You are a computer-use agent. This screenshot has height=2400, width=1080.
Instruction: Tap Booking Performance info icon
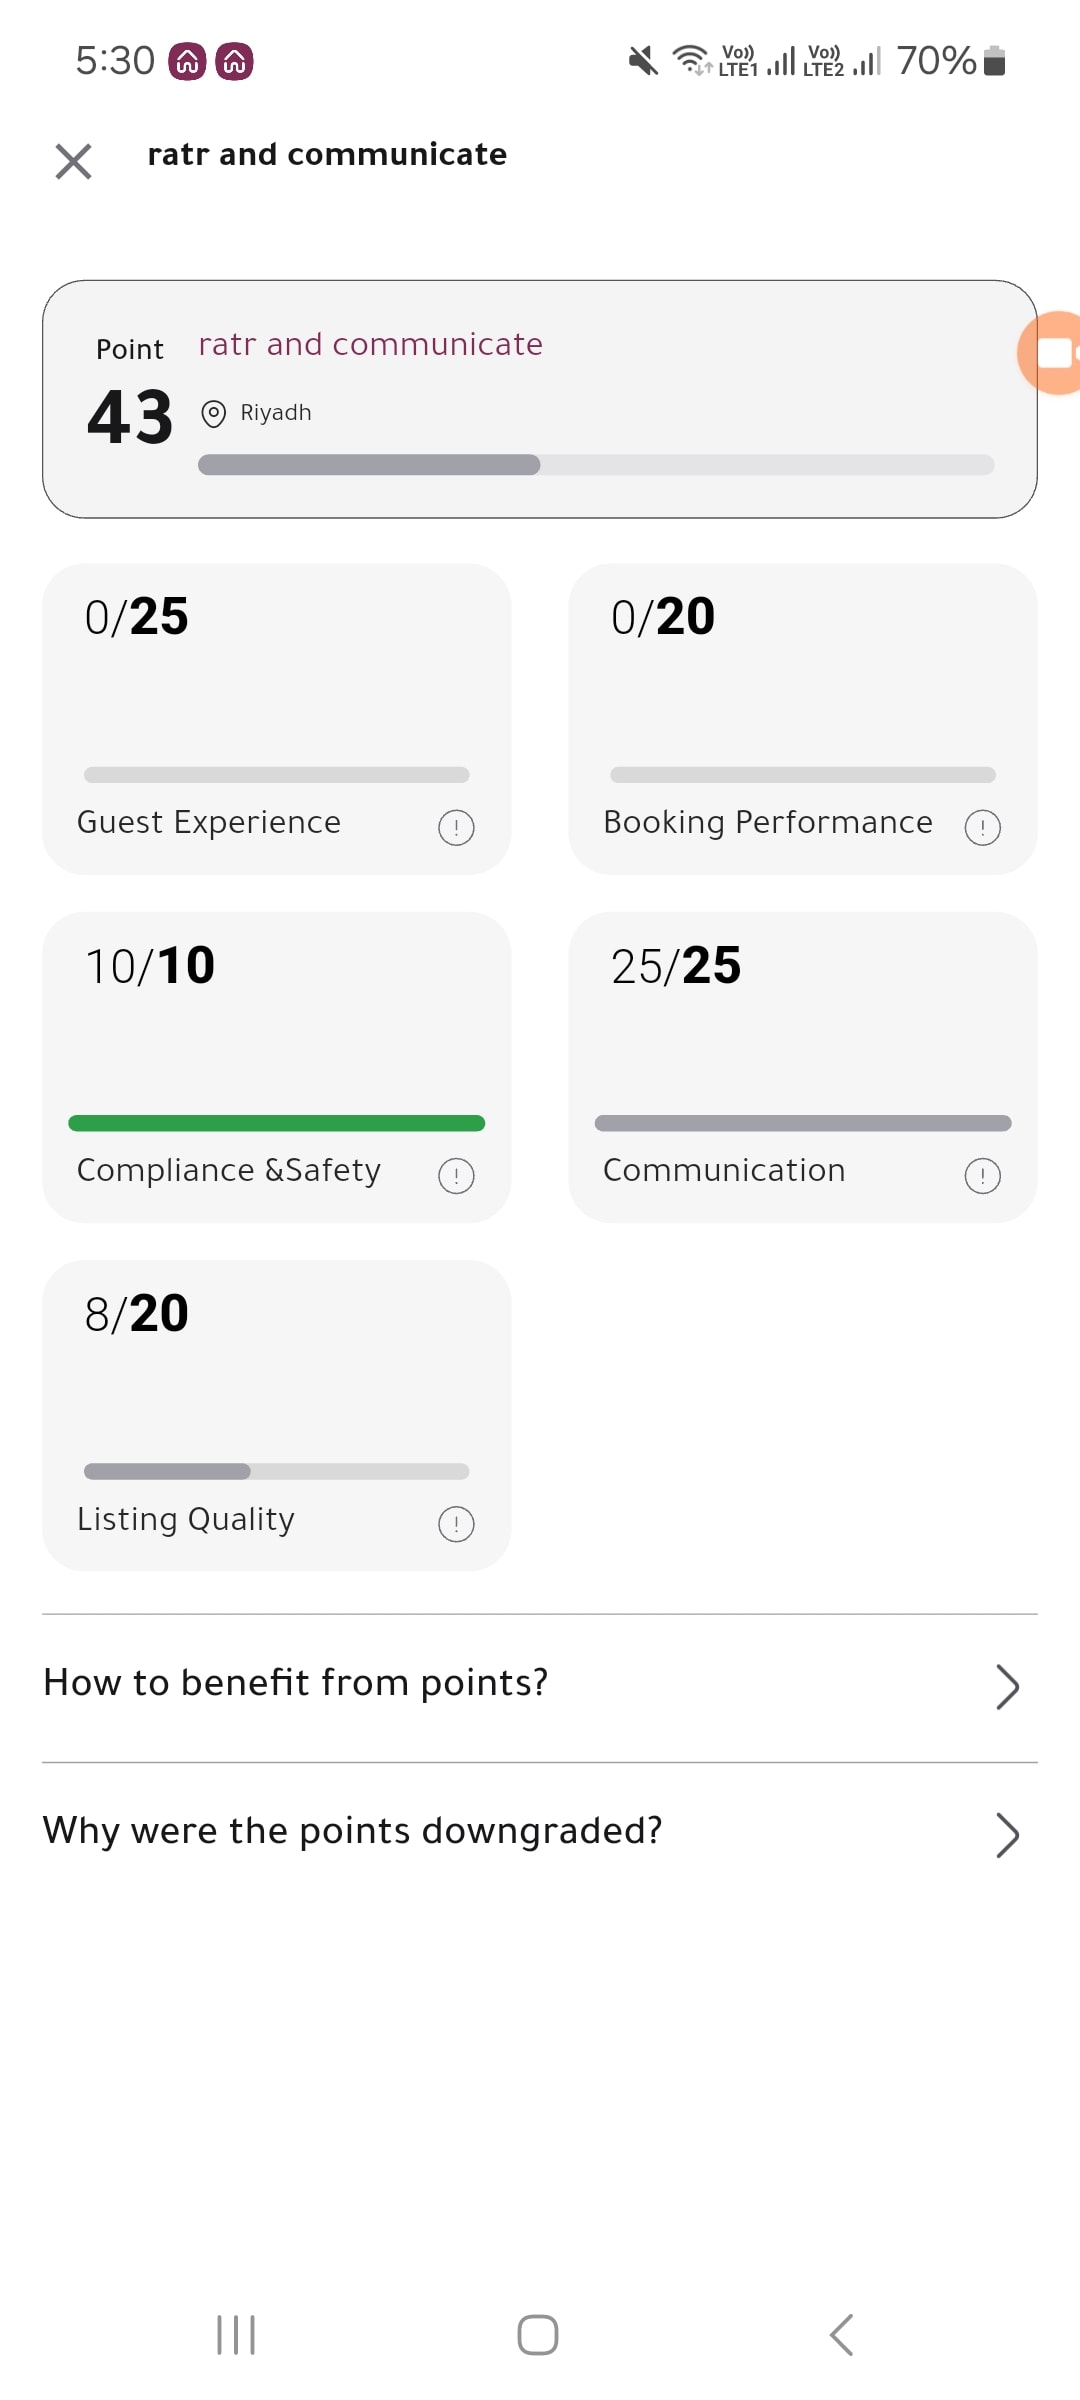click(x=982, y=827)
